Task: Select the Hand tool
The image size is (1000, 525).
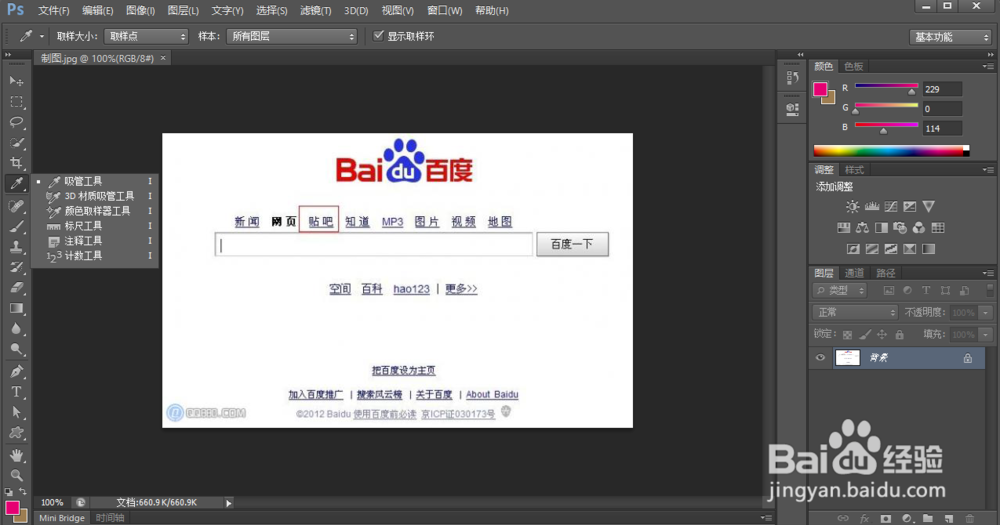Action: (x=17, y=455)
